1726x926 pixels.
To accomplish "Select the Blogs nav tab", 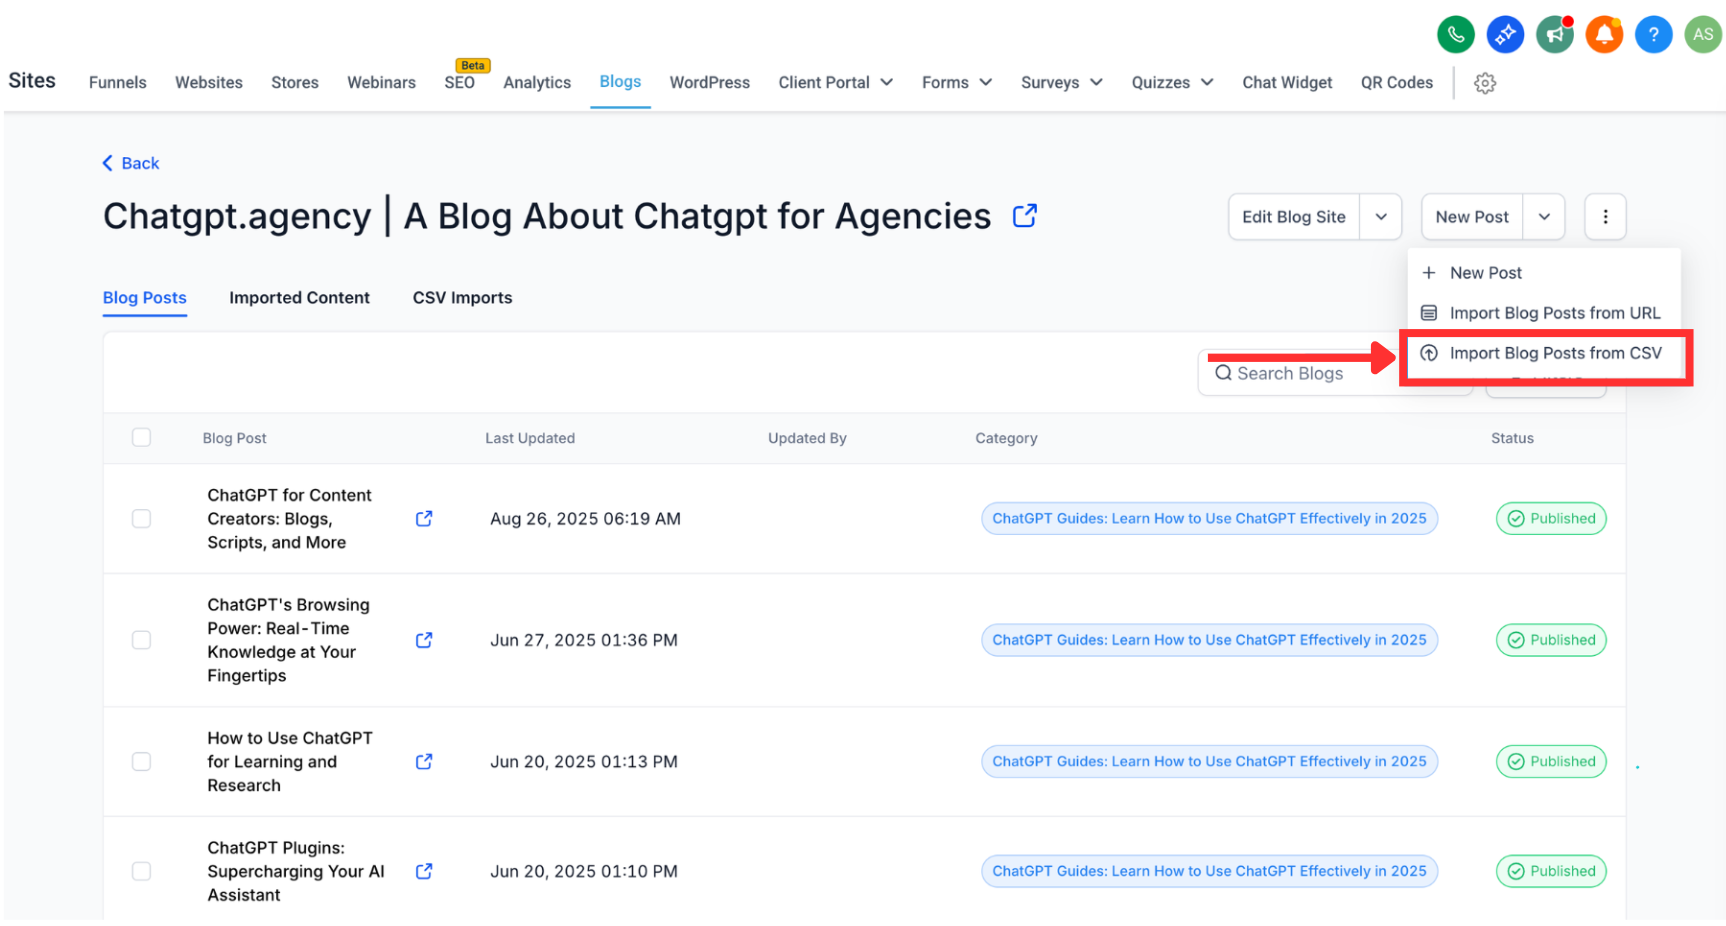I will (x=620, y=82).
